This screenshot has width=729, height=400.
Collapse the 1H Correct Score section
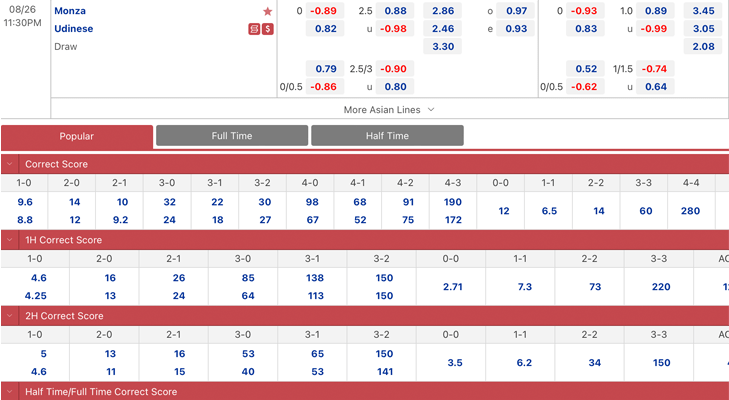pos(10,240)
